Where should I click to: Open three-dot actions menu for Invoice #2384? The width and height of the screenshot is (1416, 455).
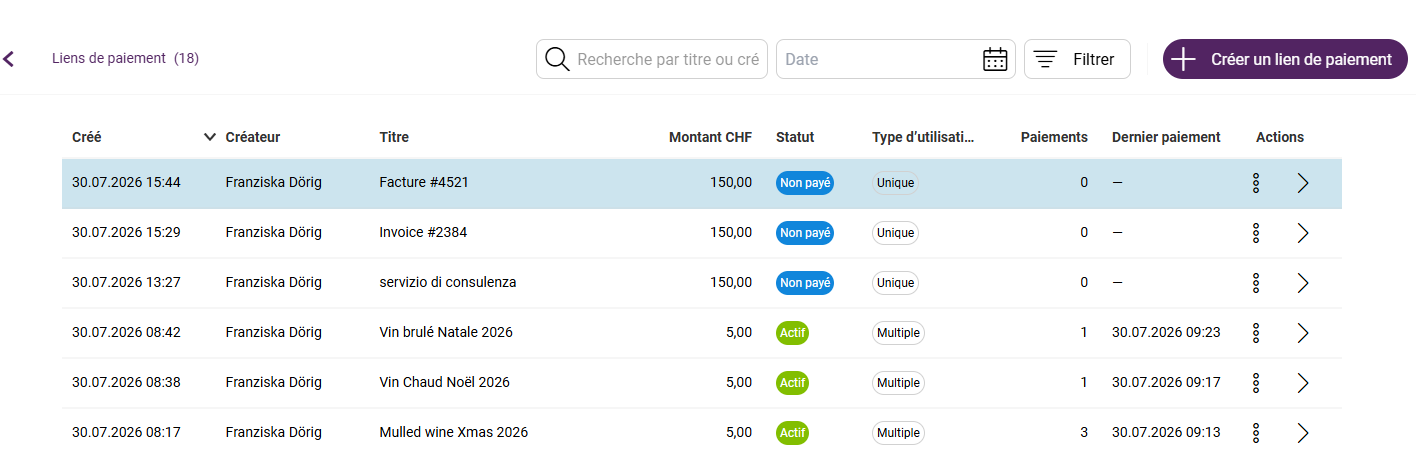pos(1256,233)
